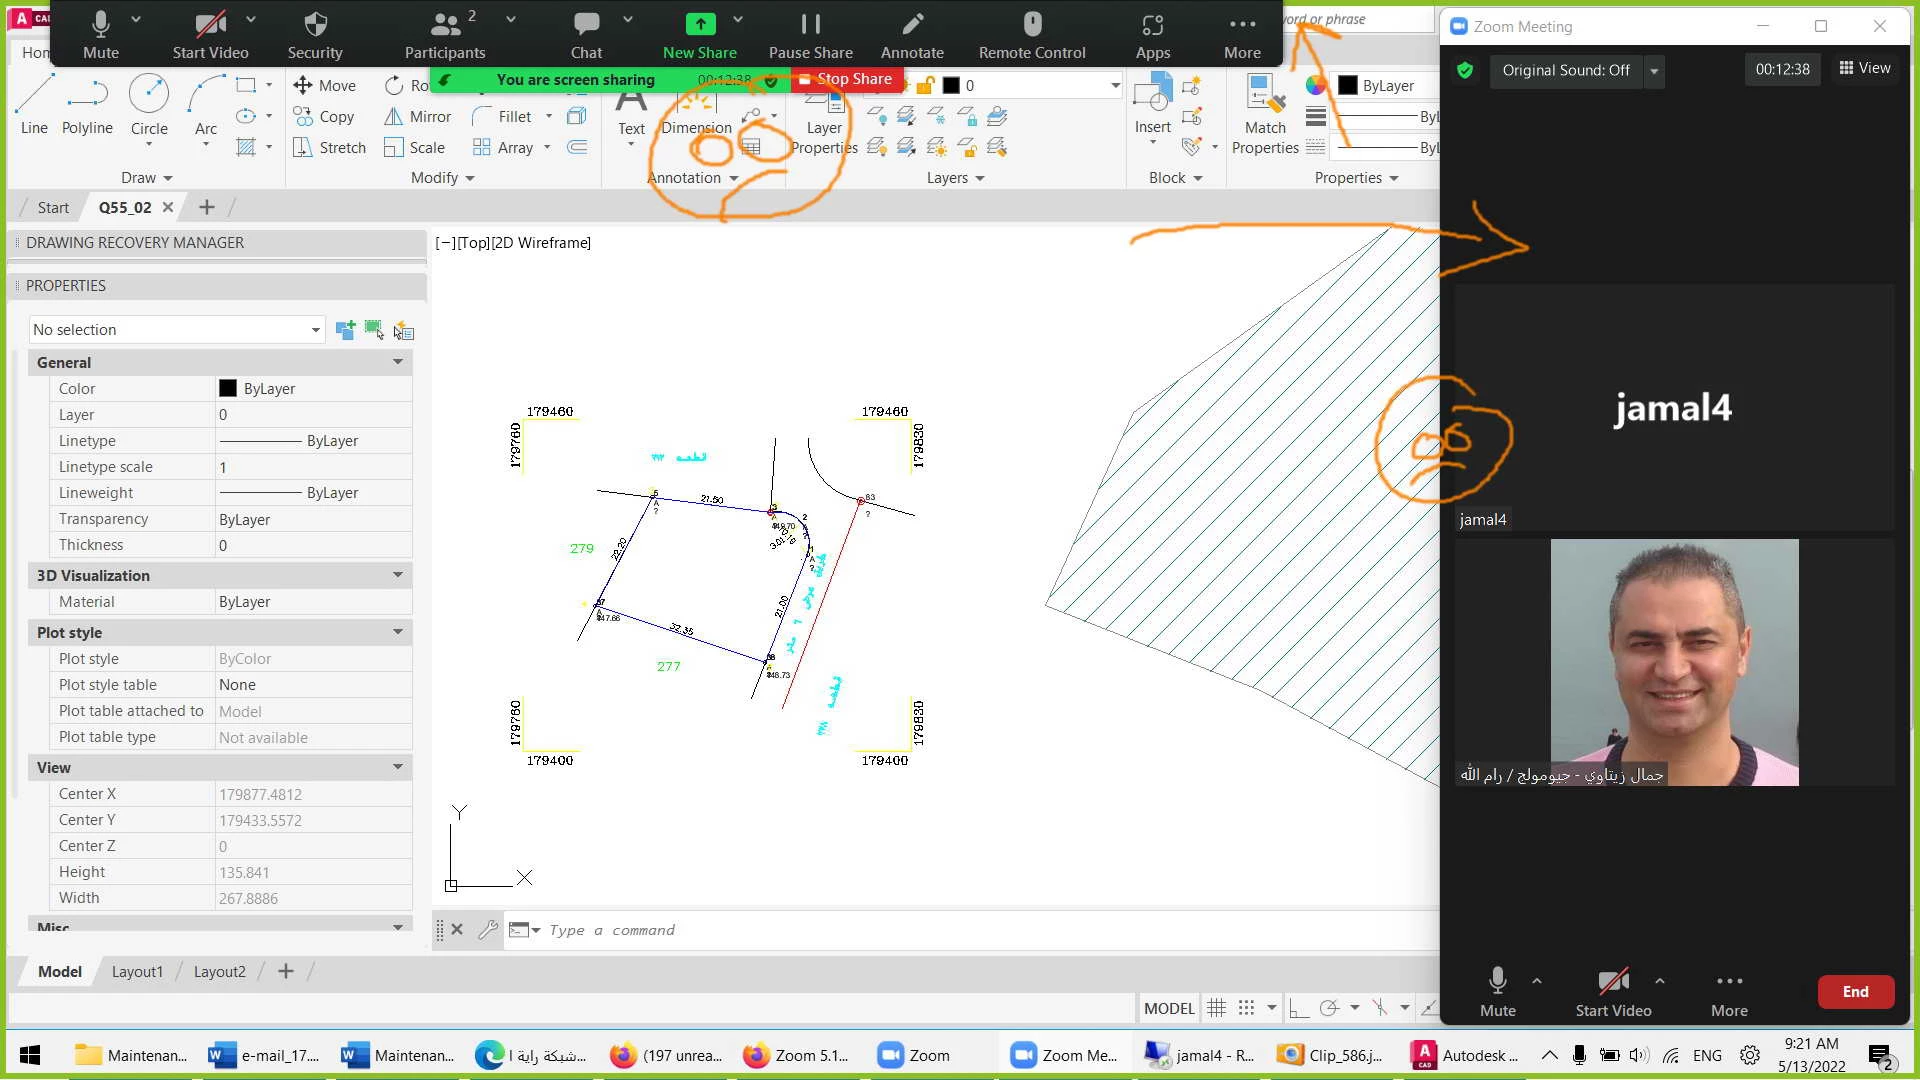The height and width of the screenshot is (1080, 1920).
Task: Click the red End meeting button
Action: (1855, 992)
